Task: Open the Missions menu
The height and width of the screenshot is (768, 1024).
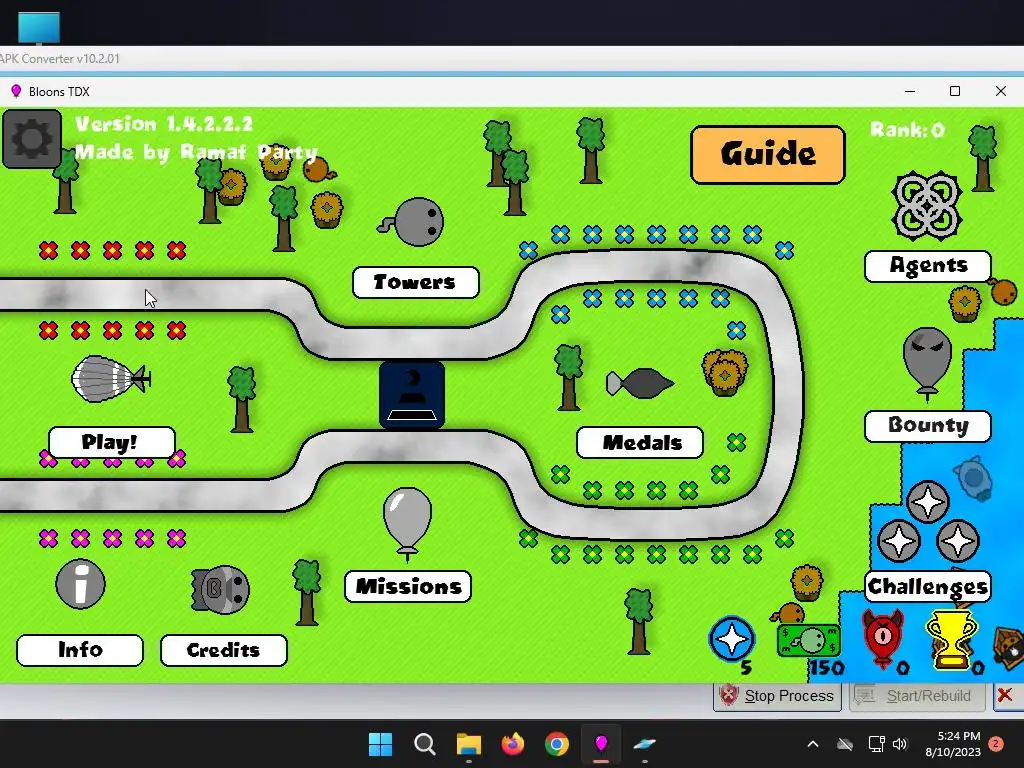Action: 408,586
